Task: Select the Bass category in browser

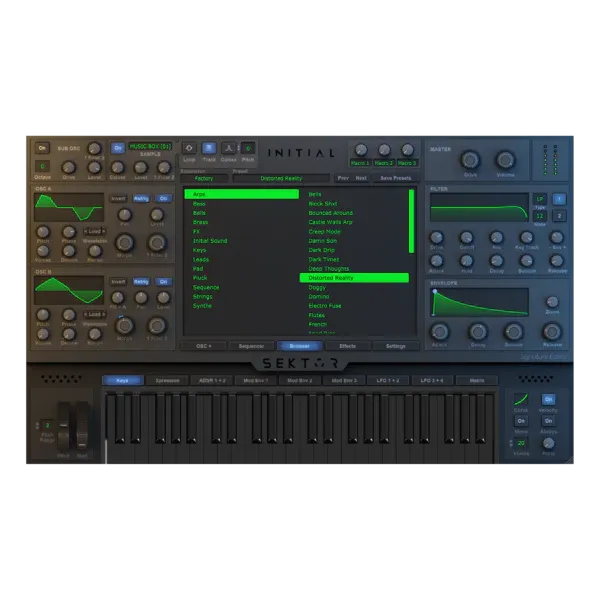Action: click(199, 204)
